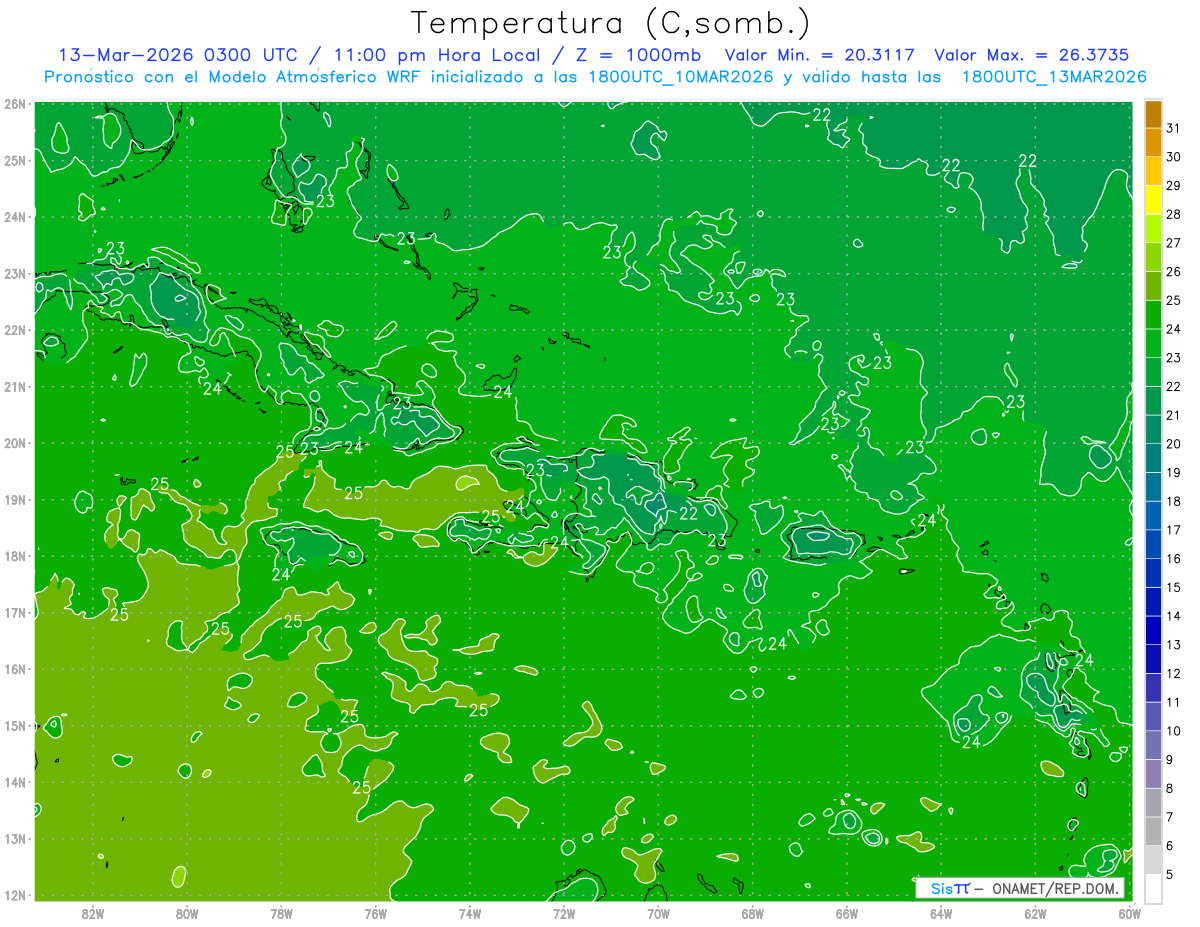This screenshot has width=1200, height=927.
Task: Click the "SisTT - ONAMET/REP.DOM." credit label
Action: [1020, 888]
